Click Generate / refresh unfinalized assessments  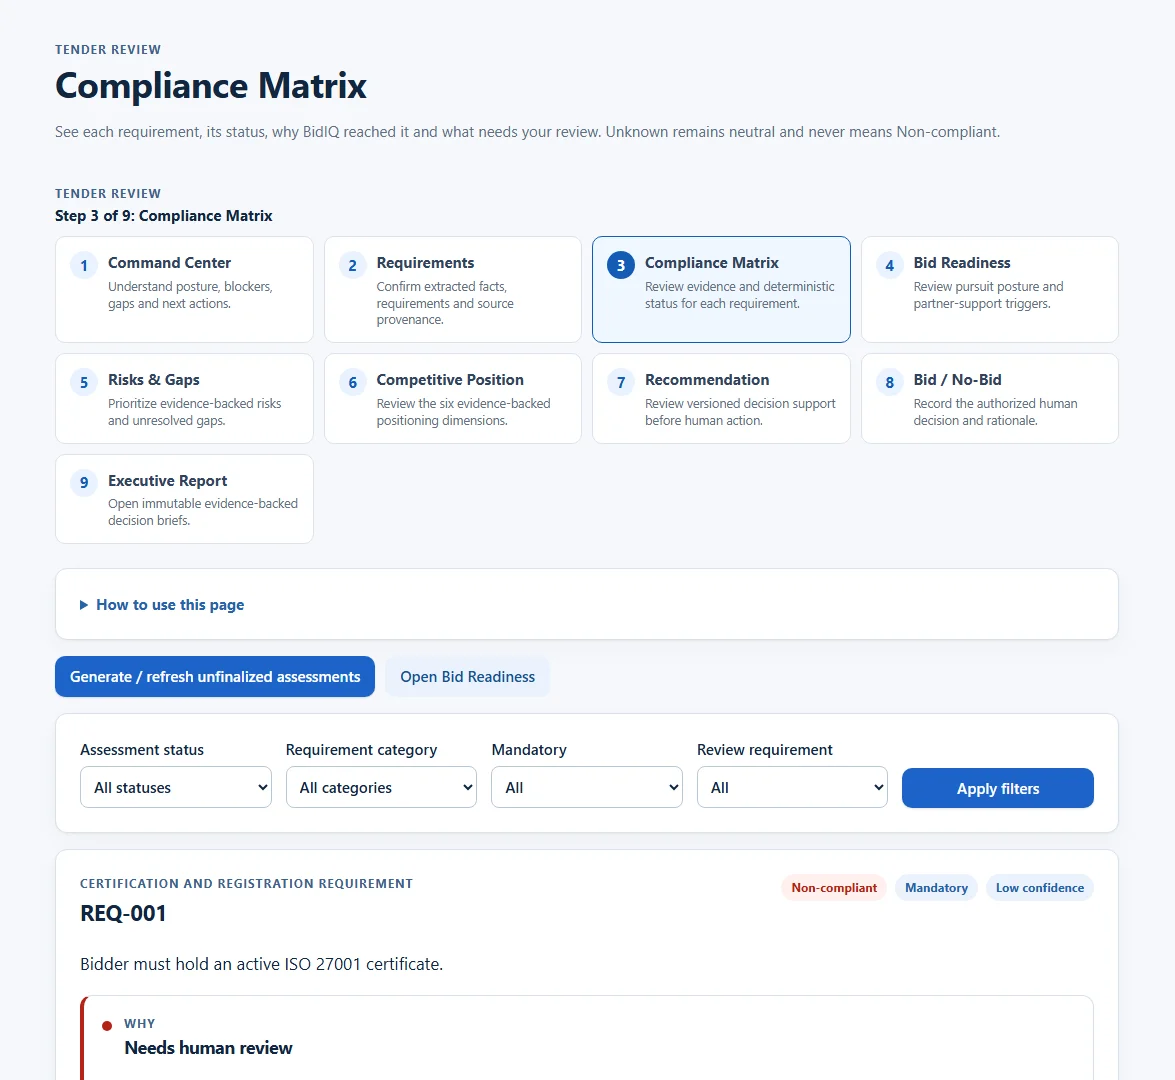pyautogui.click(x=215, y=677)
